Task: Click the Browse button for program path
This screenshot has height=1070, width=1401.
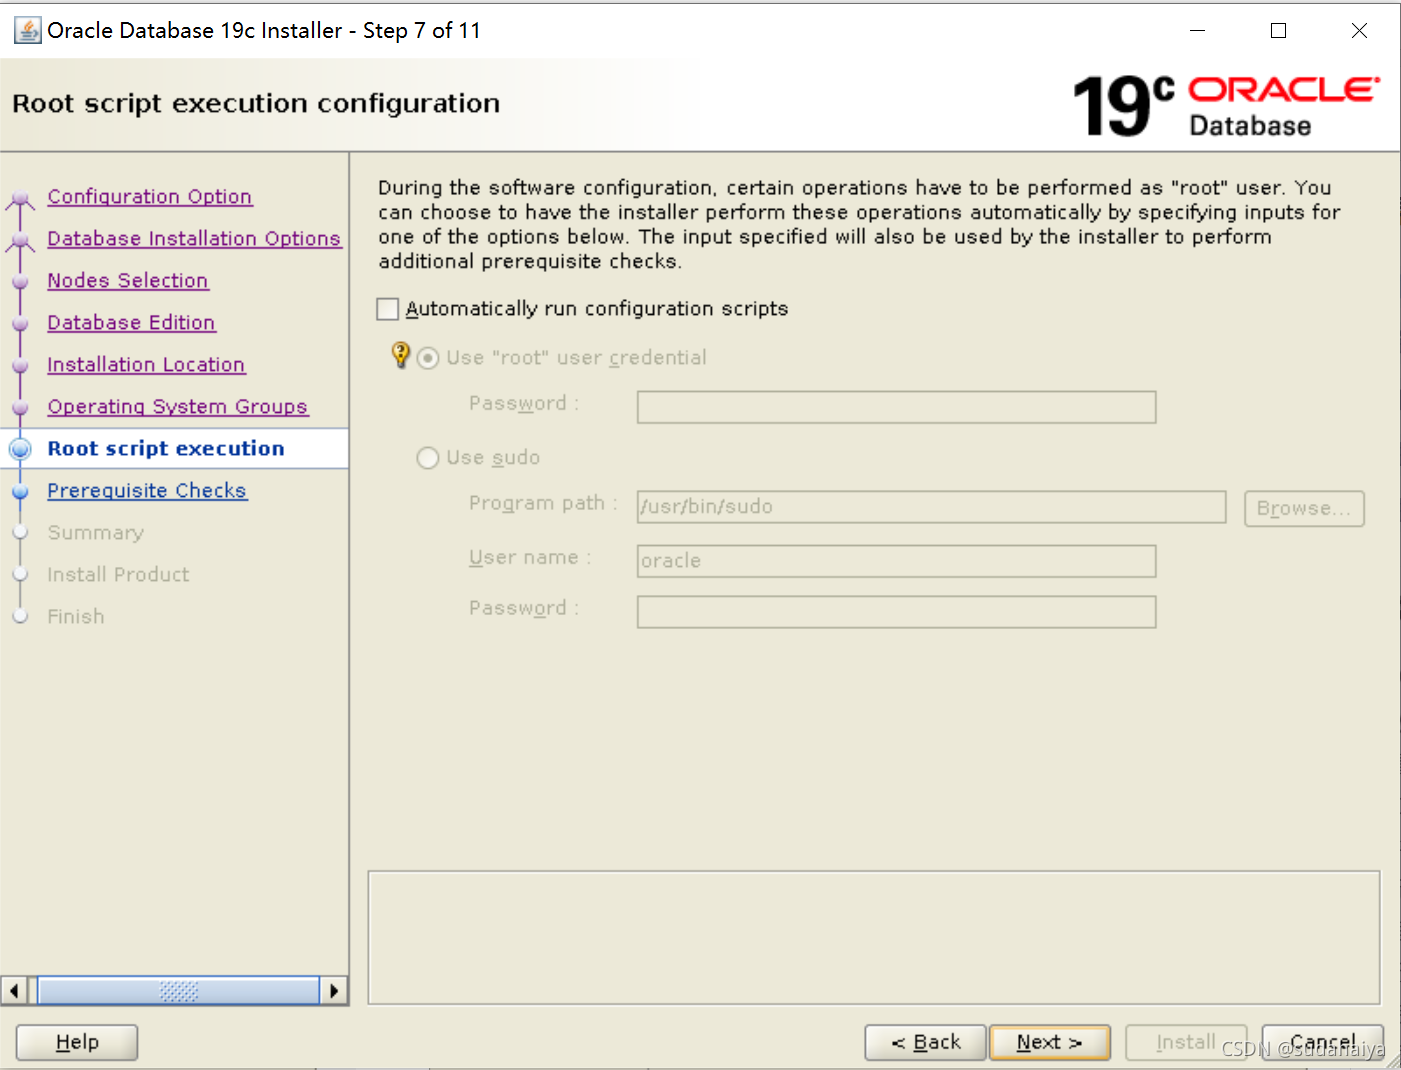Action: [x=1304, y=508]
